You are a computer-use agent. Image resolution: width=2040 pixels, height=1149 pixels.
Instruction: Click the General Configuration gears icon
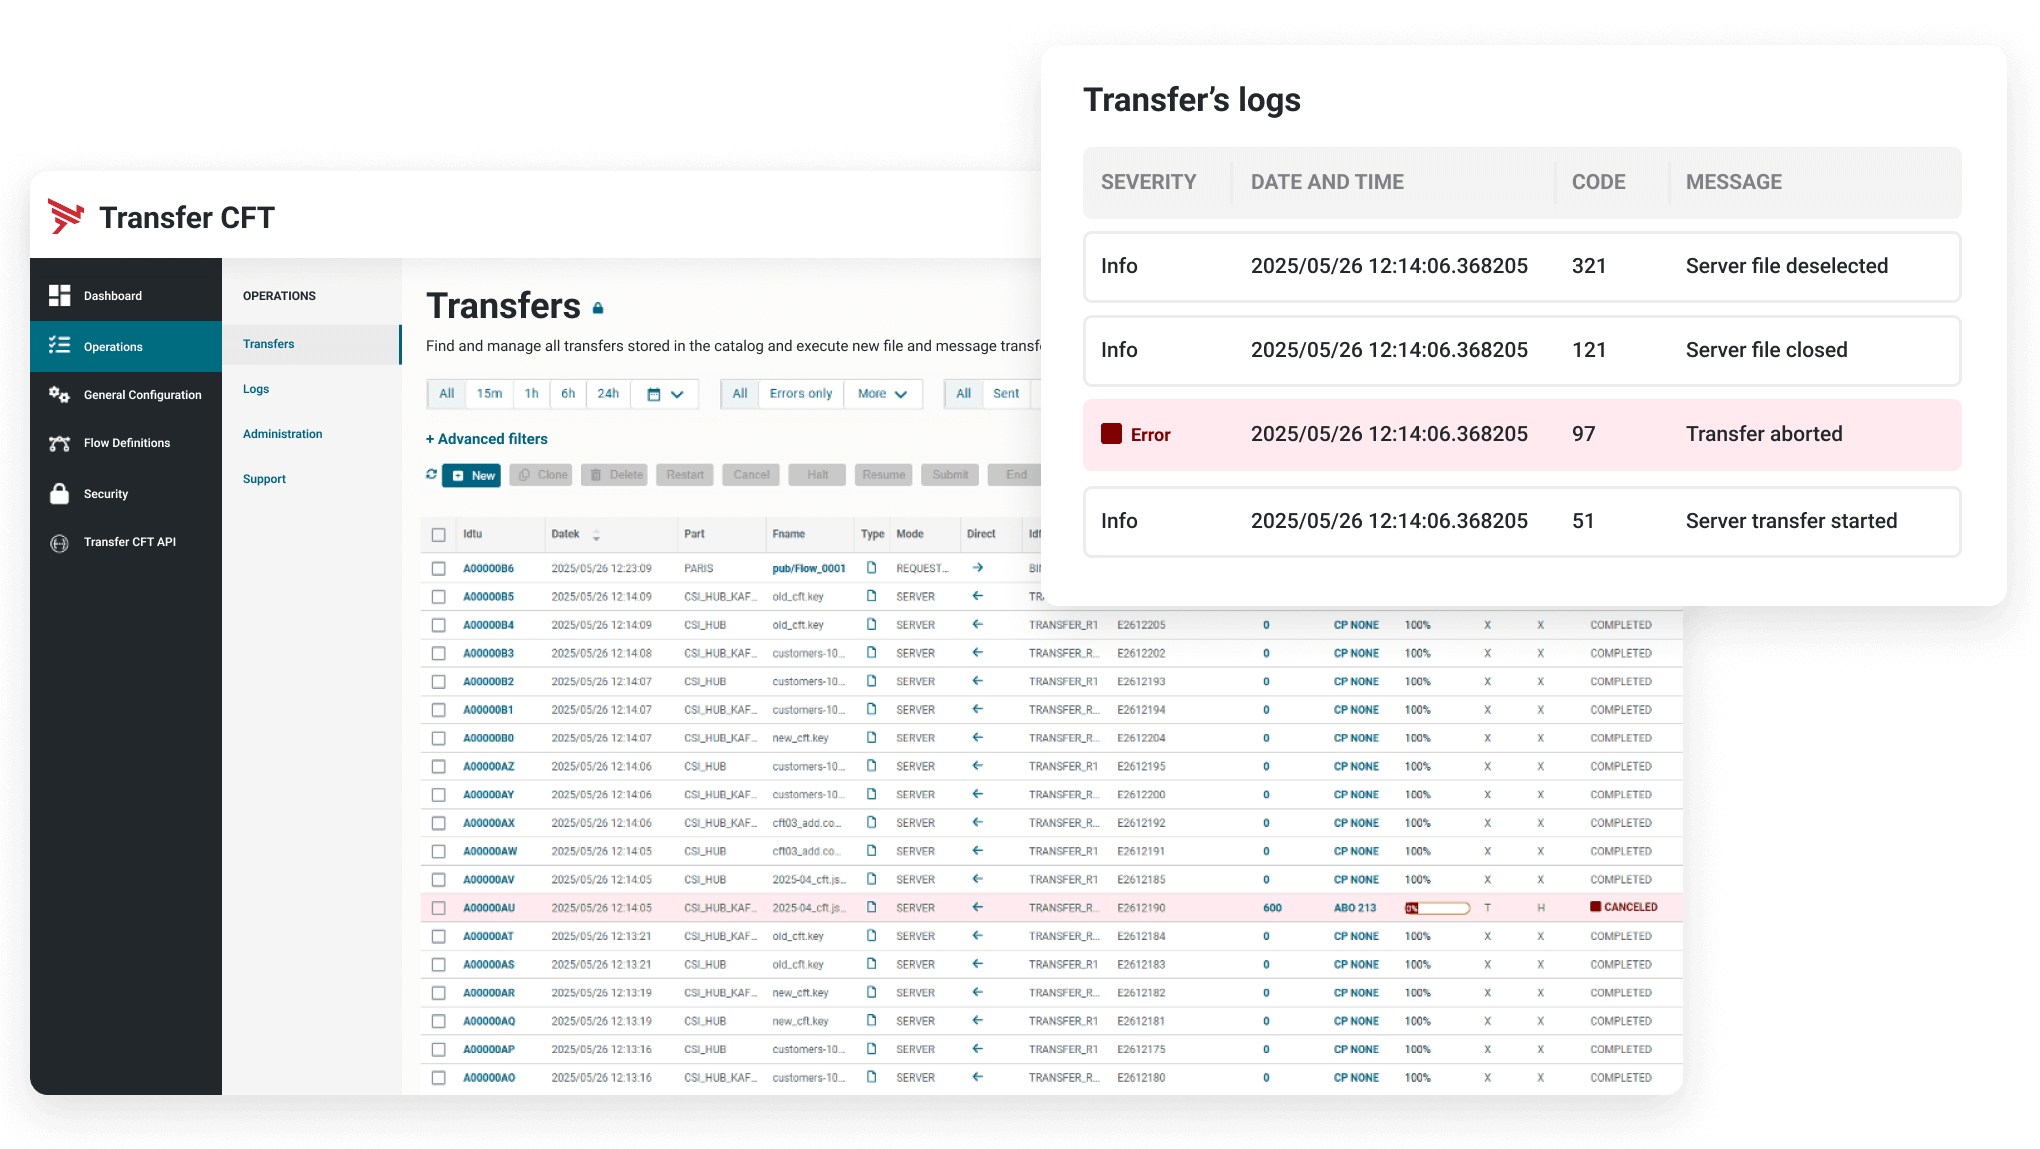(x=60, y=395)
